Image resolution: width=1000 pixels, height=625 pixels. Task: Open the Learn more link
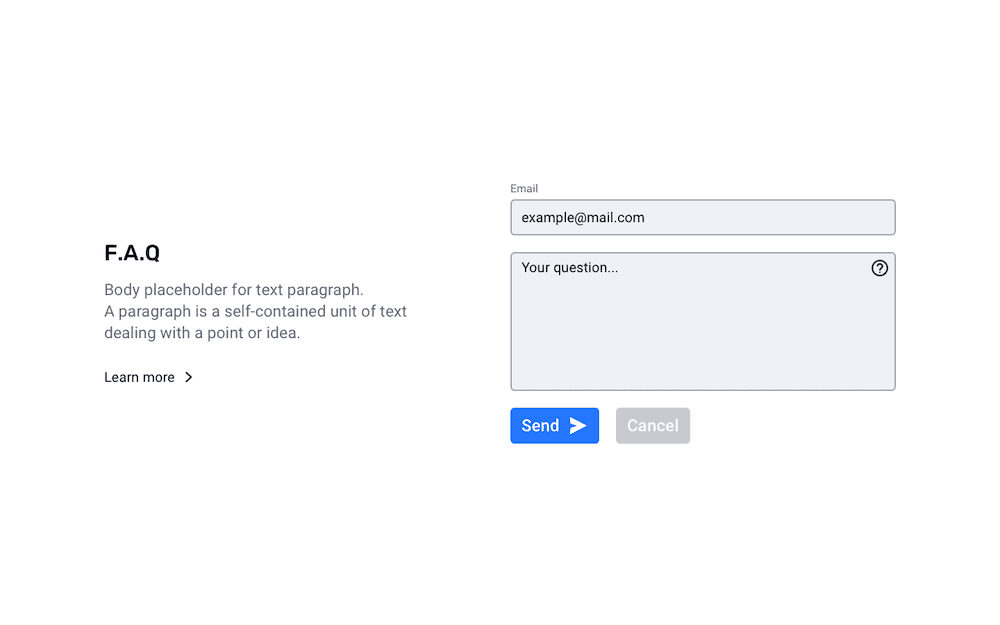[149, 377]
